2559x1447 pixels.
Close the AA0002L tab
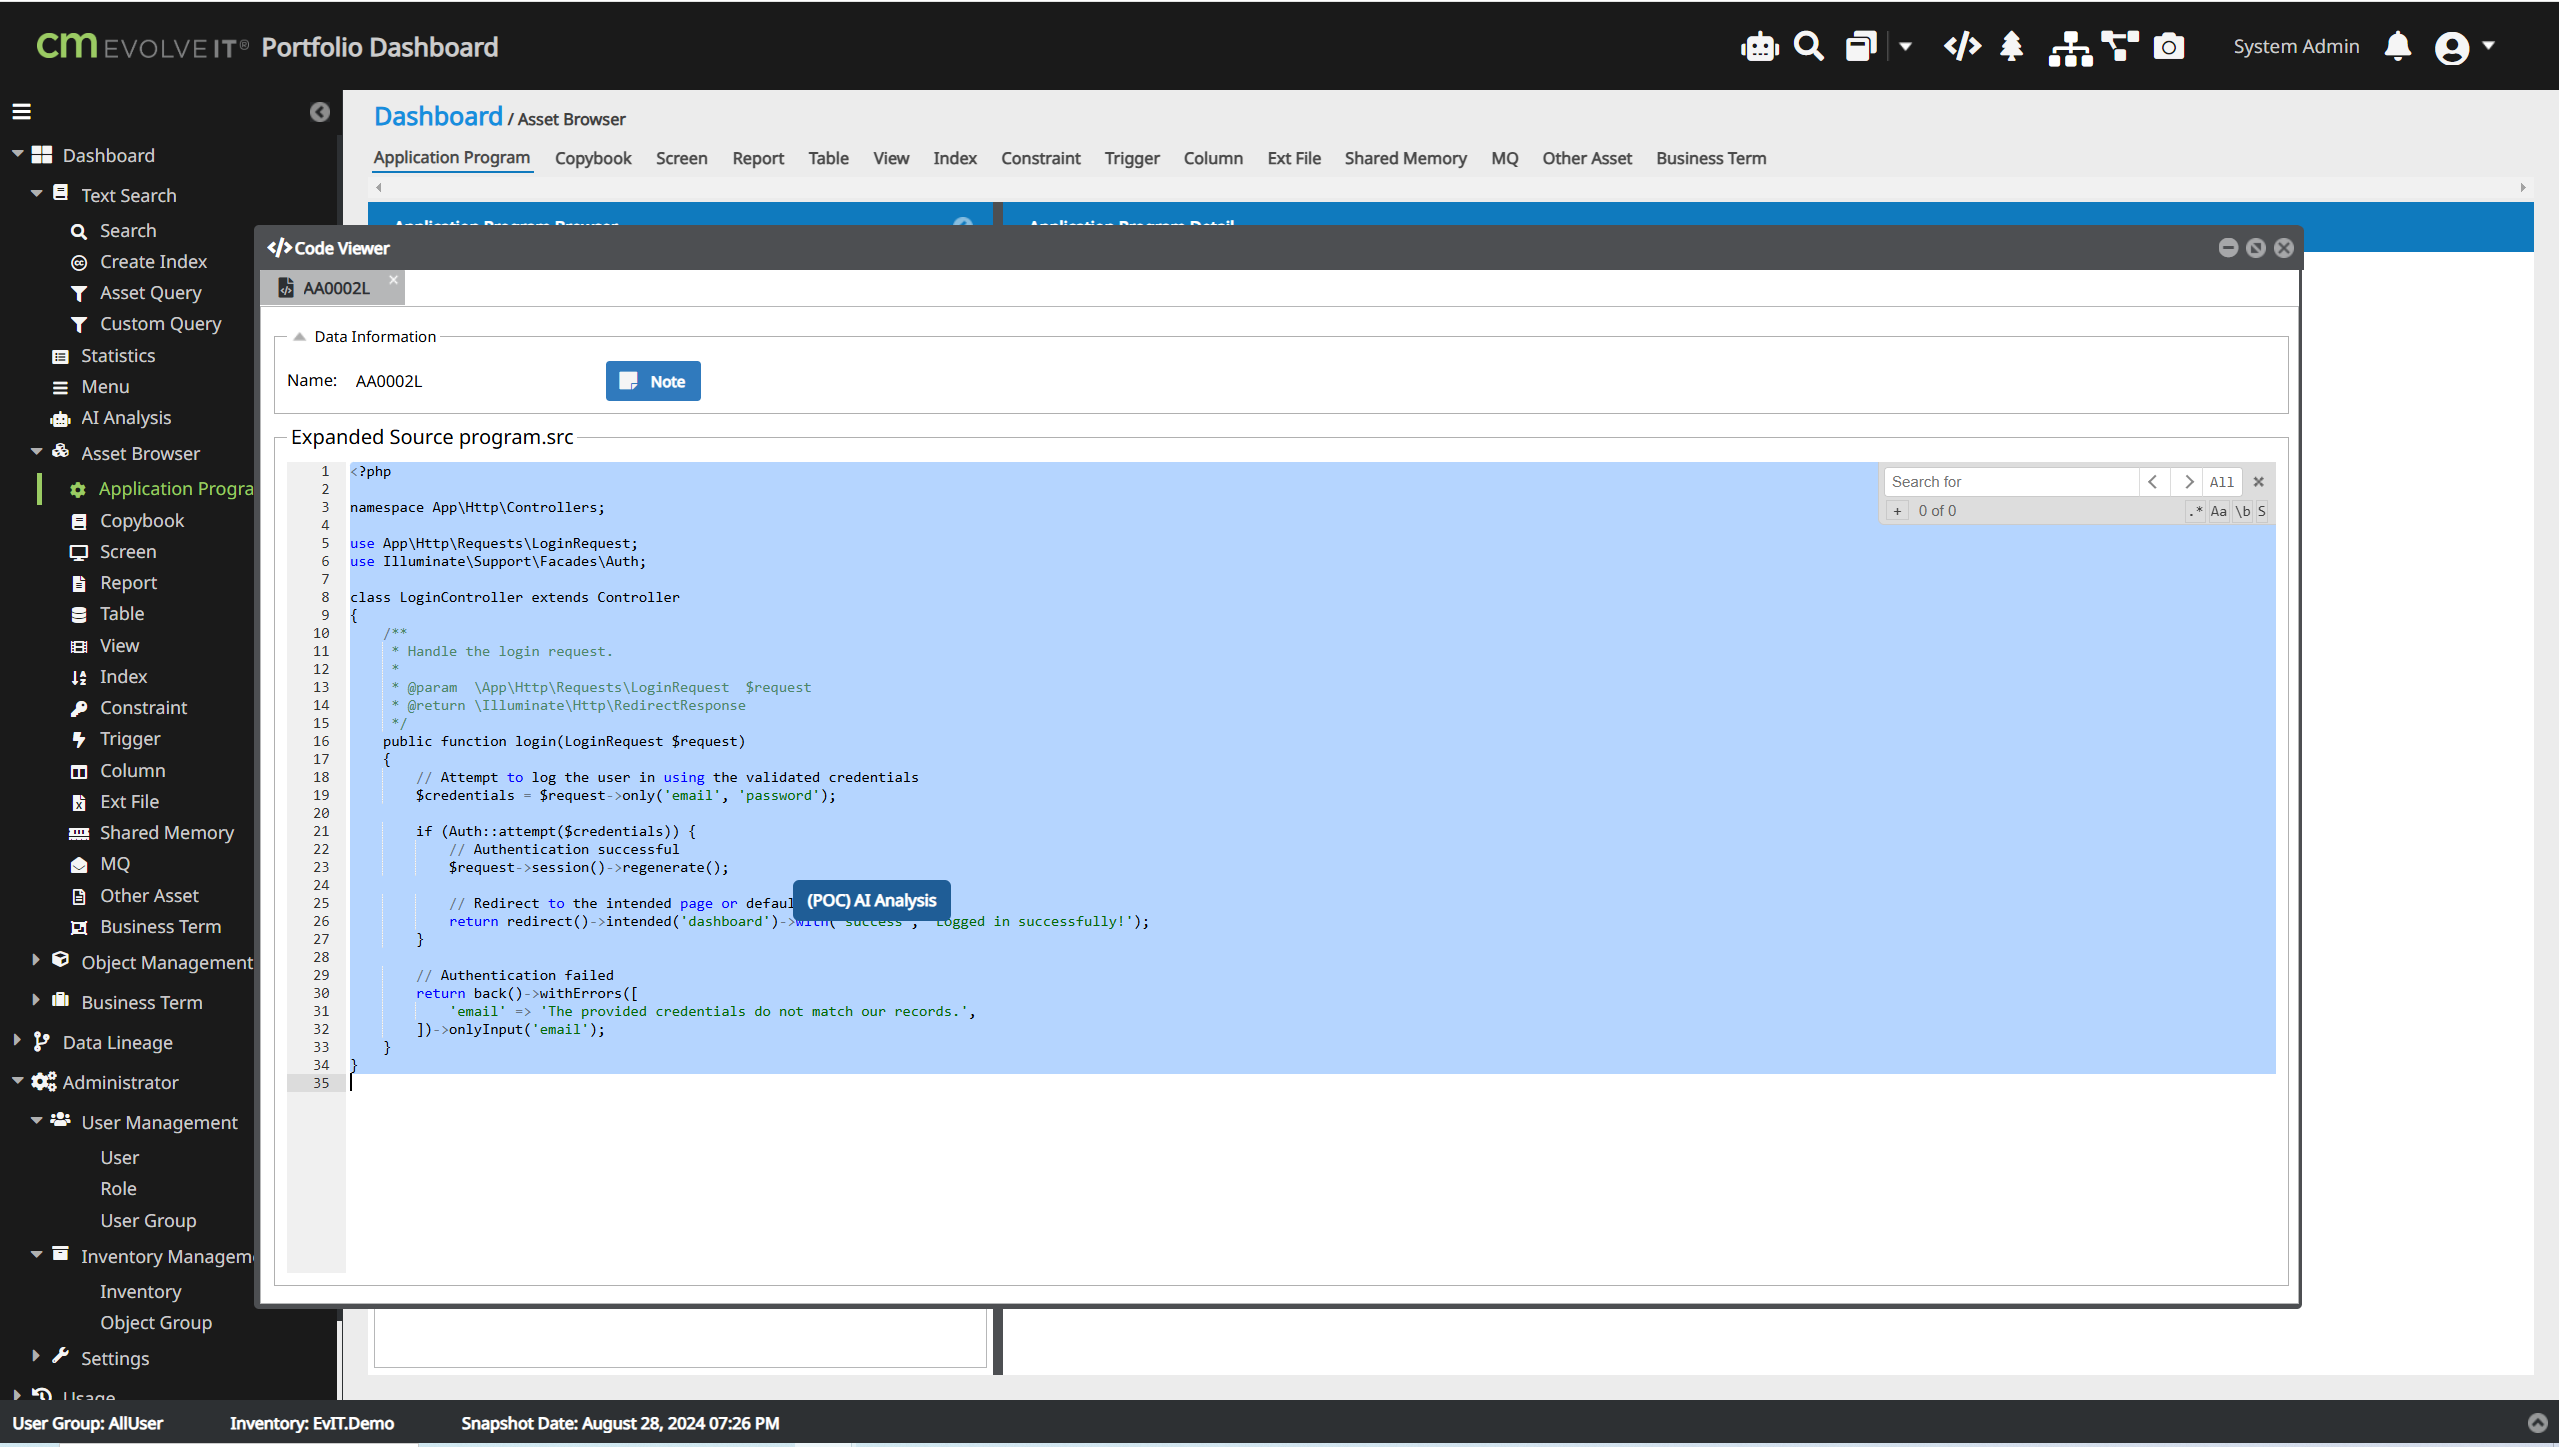[x=394, y=280]
